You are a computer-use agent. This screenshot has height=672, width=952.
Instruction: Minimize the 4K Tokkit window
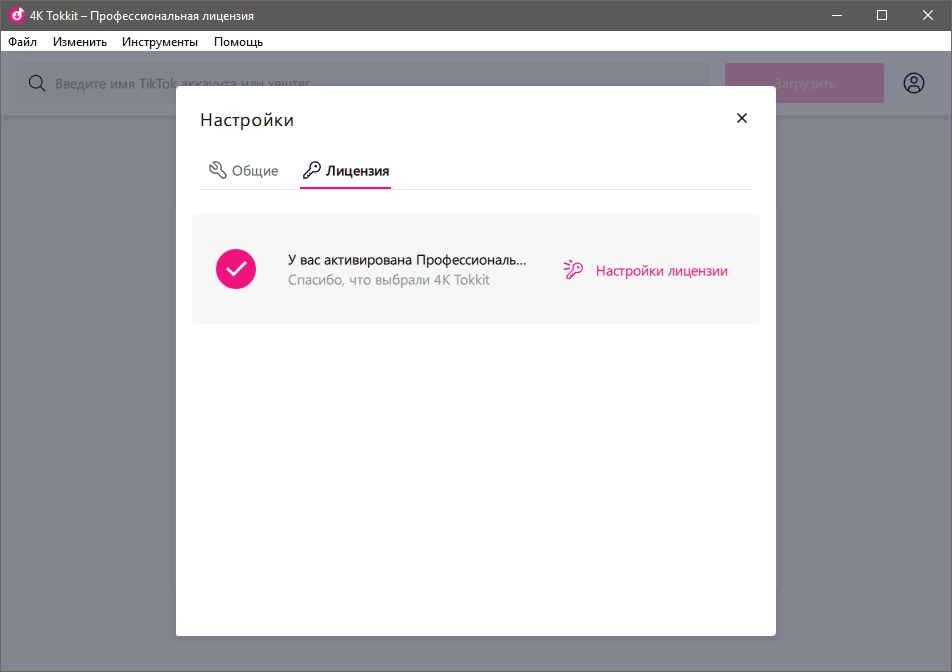coord(837,15)
